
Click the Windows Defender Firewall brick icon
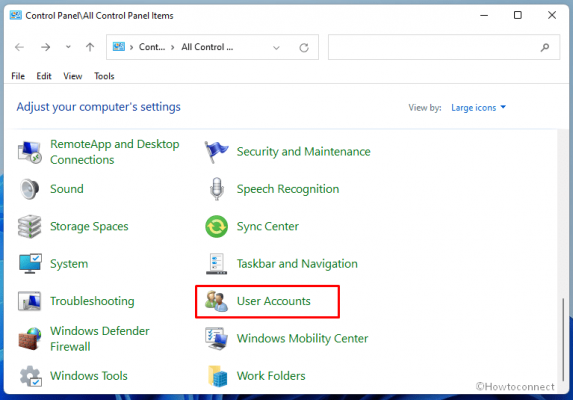point(30,339)
